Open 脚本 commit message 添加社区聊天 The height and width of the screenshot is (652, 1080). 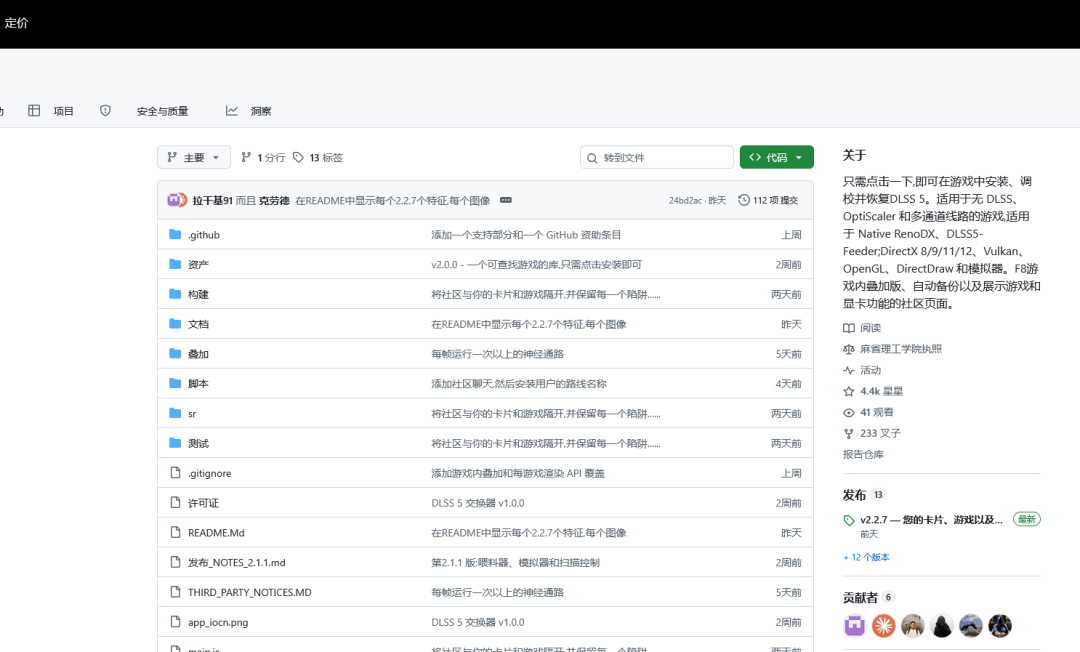pos(519,383)
